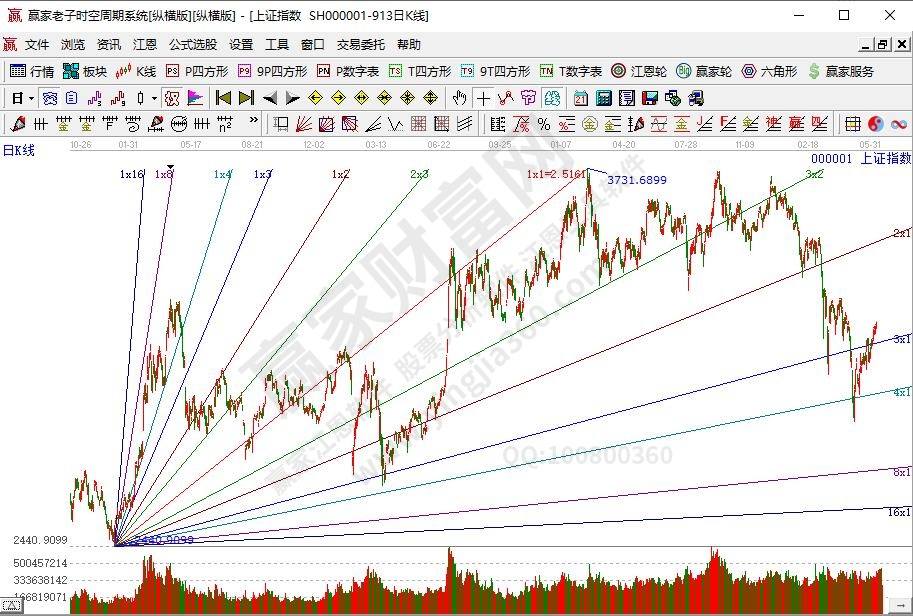Click the hand pan tool icon
913x616 pixels.
[x=459, y=98]
